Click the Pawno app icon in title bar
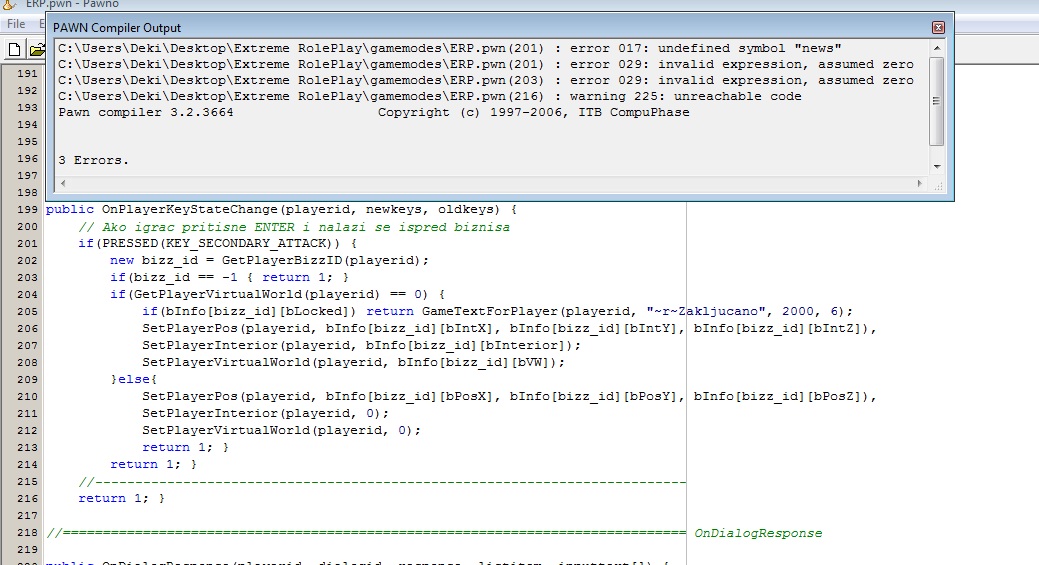This screenshot has height=565, width=1039. click(9, 5)
